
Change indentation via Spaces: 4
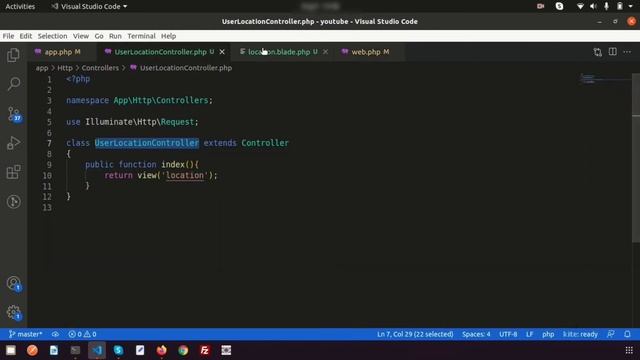[x=476, y=334]
